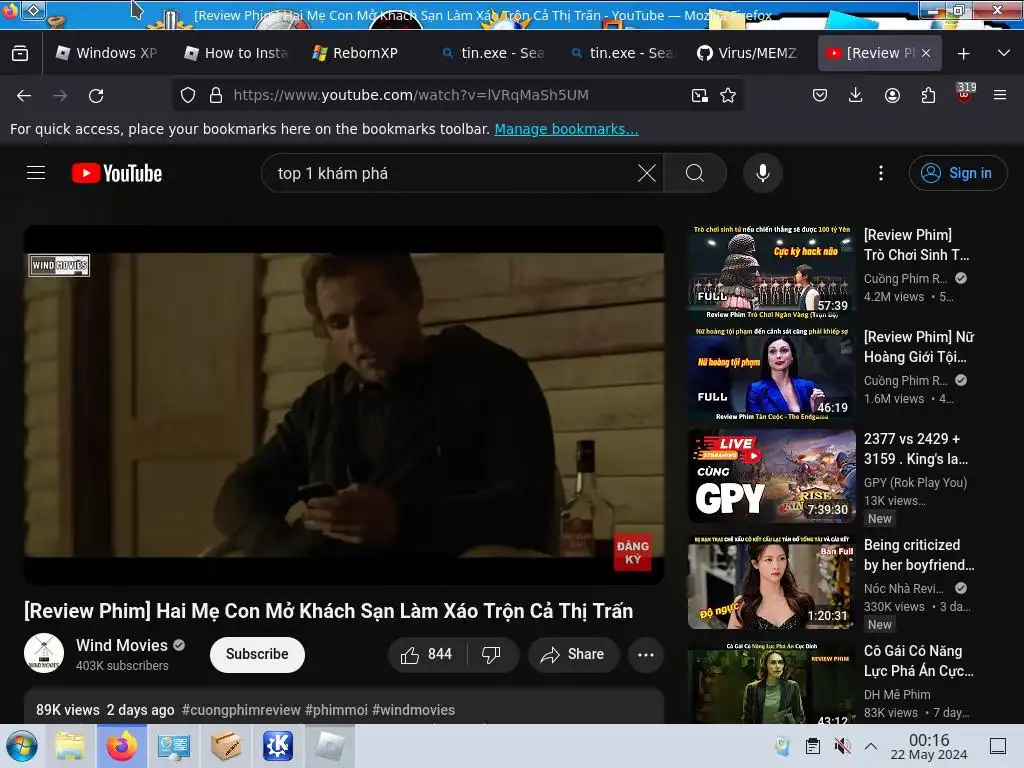Open the Firefox View icon
The width and height of the screenshot is (1024, 768).
click(20, 53)
